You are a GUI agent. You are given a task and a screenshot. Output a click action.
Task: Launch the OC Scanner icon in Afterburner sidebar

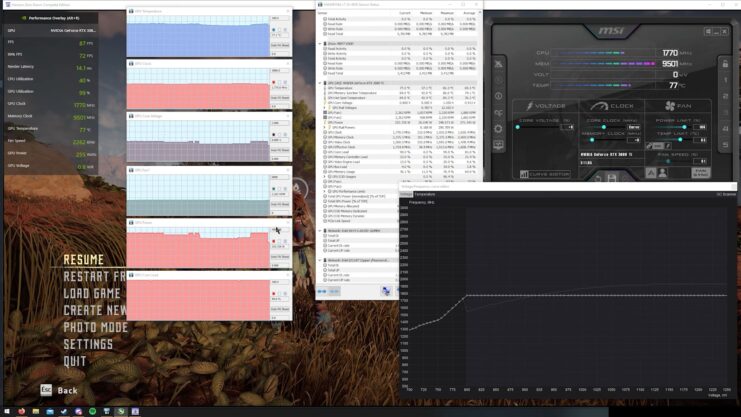click(499, 113)
